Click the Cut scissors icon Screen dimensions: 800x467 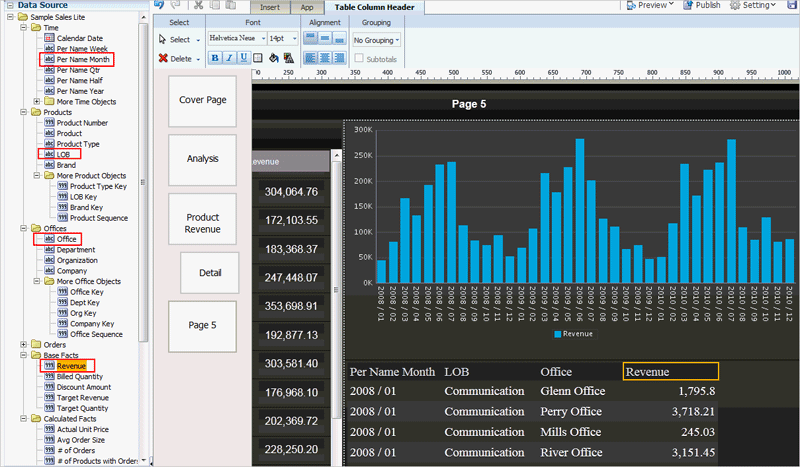(x=199, y=6)
